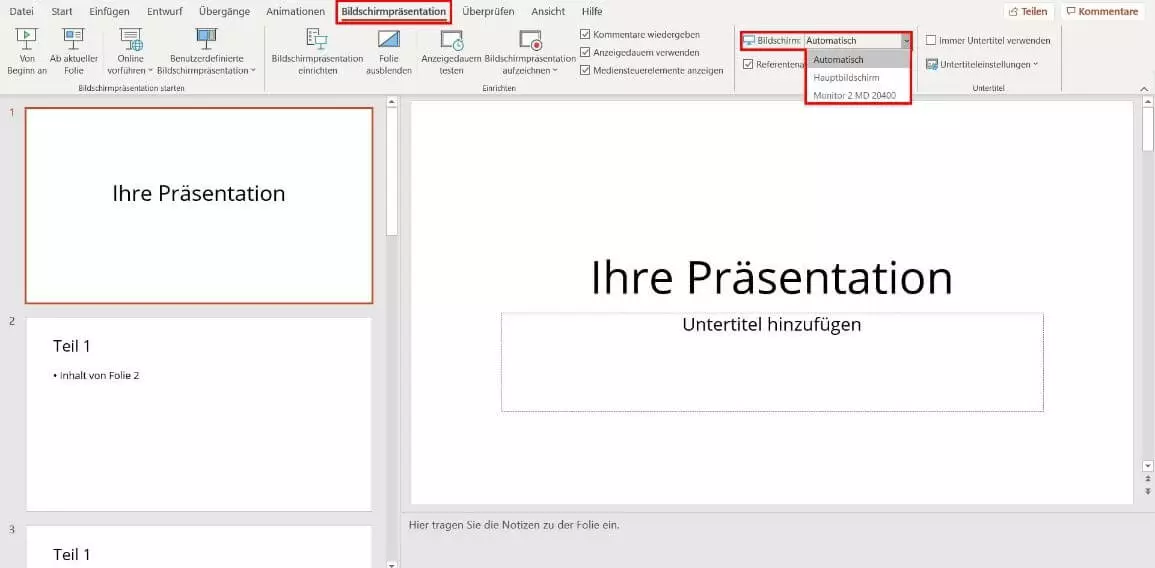The image size is (1155, 568).
Task: Click the 'Ab aktueller Folie' icon
Action: [74, 39]
